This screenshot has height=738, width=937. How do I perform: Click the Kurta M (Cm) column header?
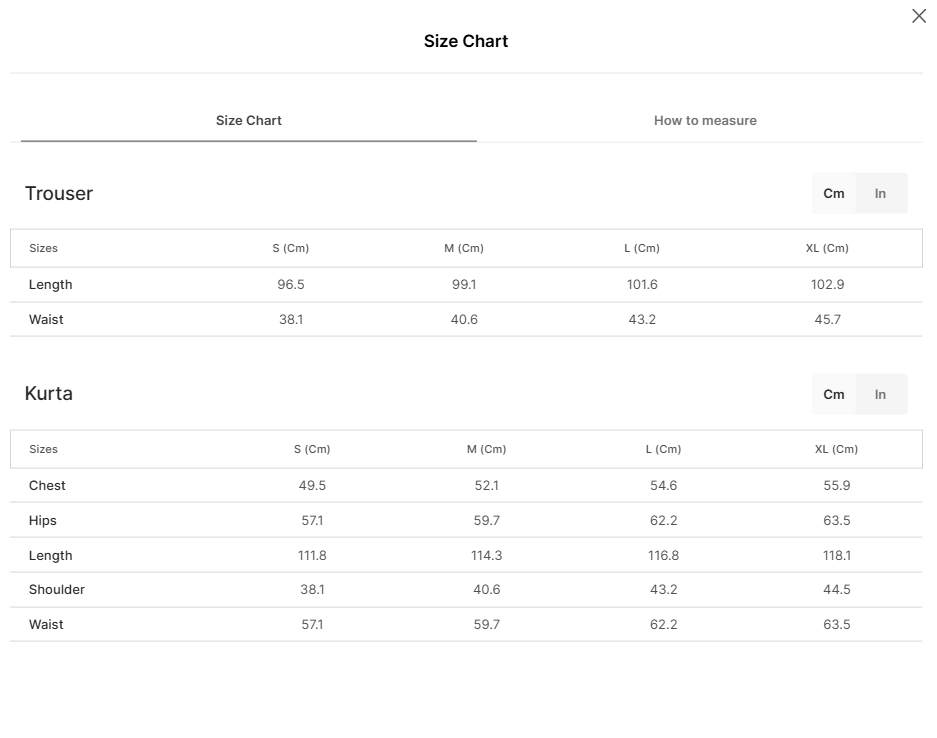tap(486, 450)
